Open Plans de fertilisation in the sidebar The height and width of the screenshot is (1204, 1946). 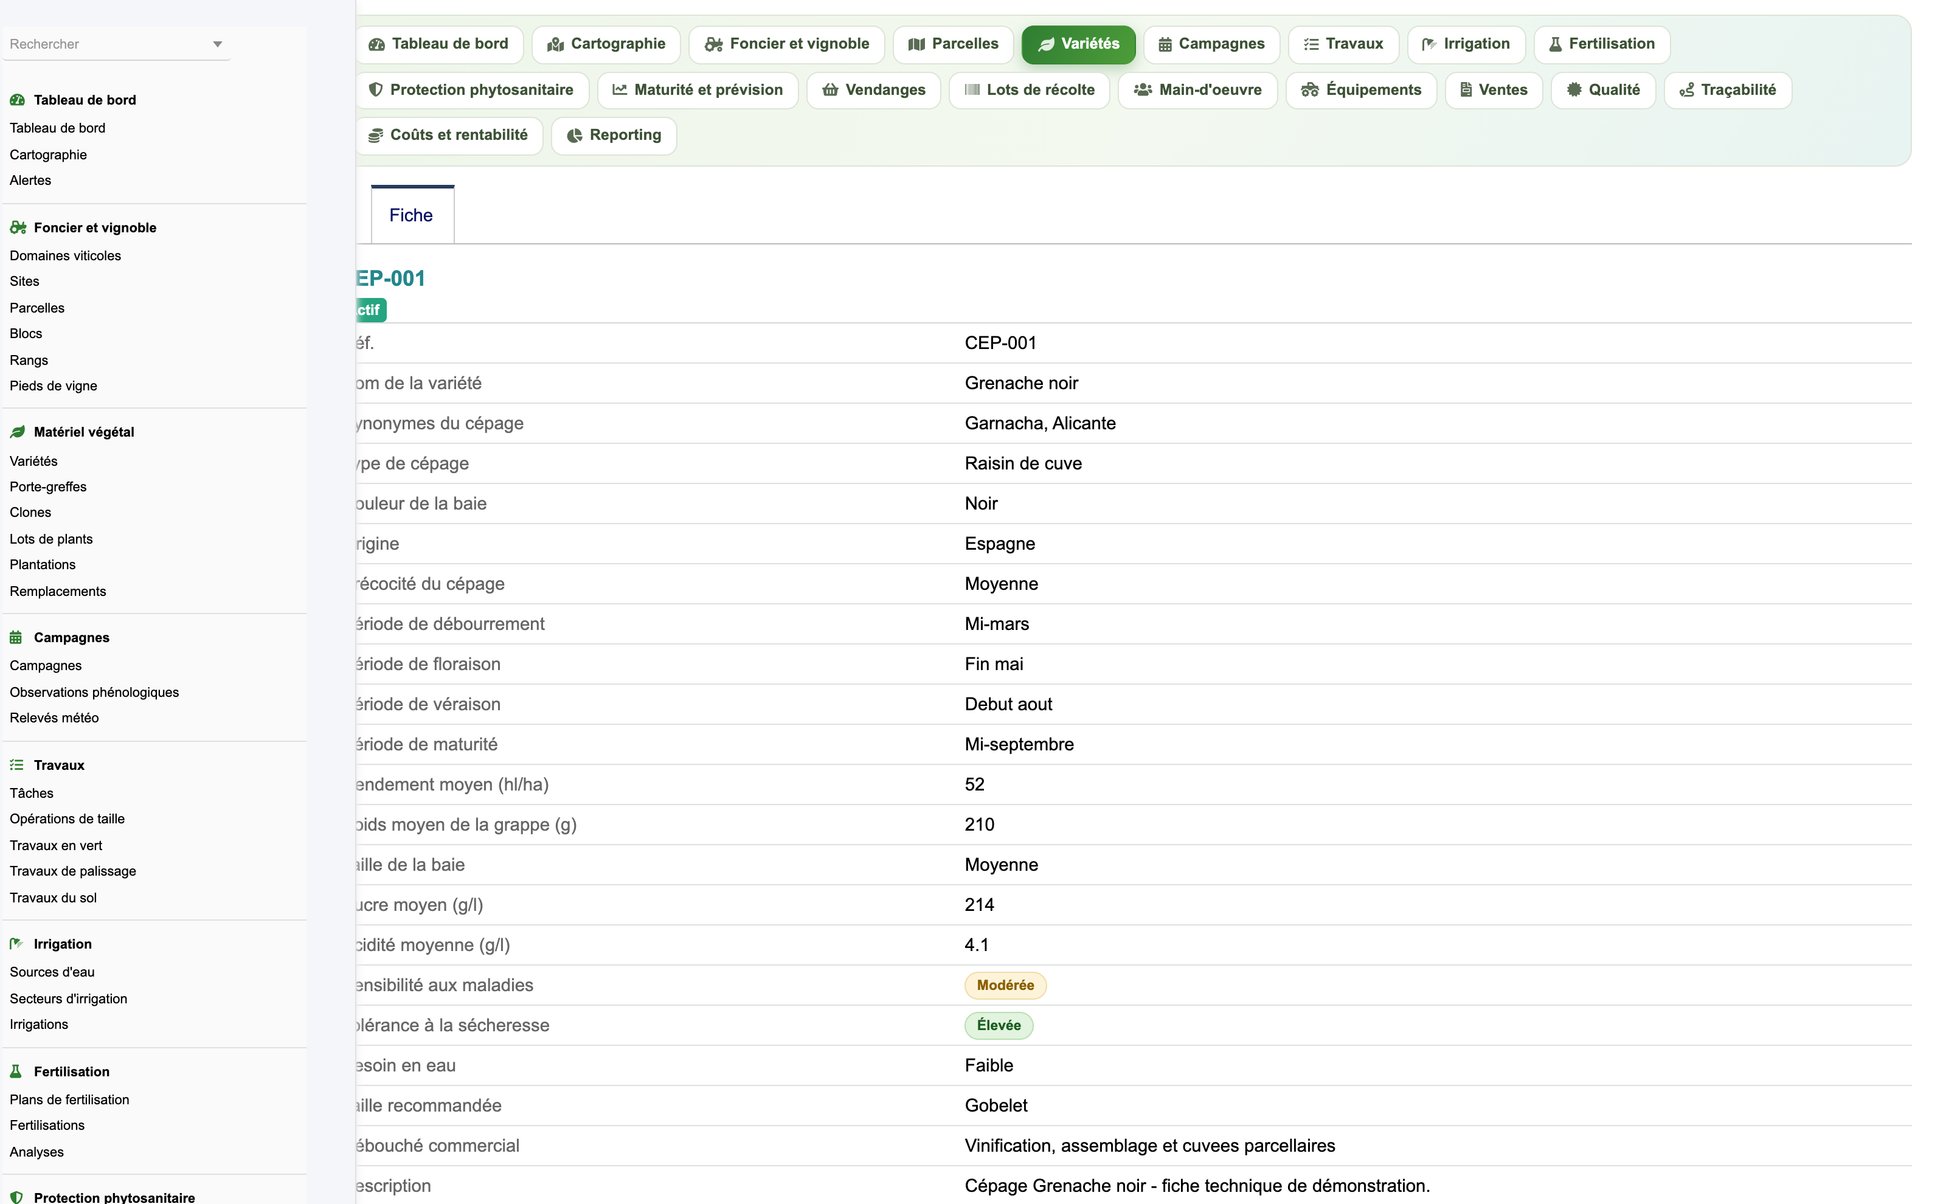tap(70, 1100)
